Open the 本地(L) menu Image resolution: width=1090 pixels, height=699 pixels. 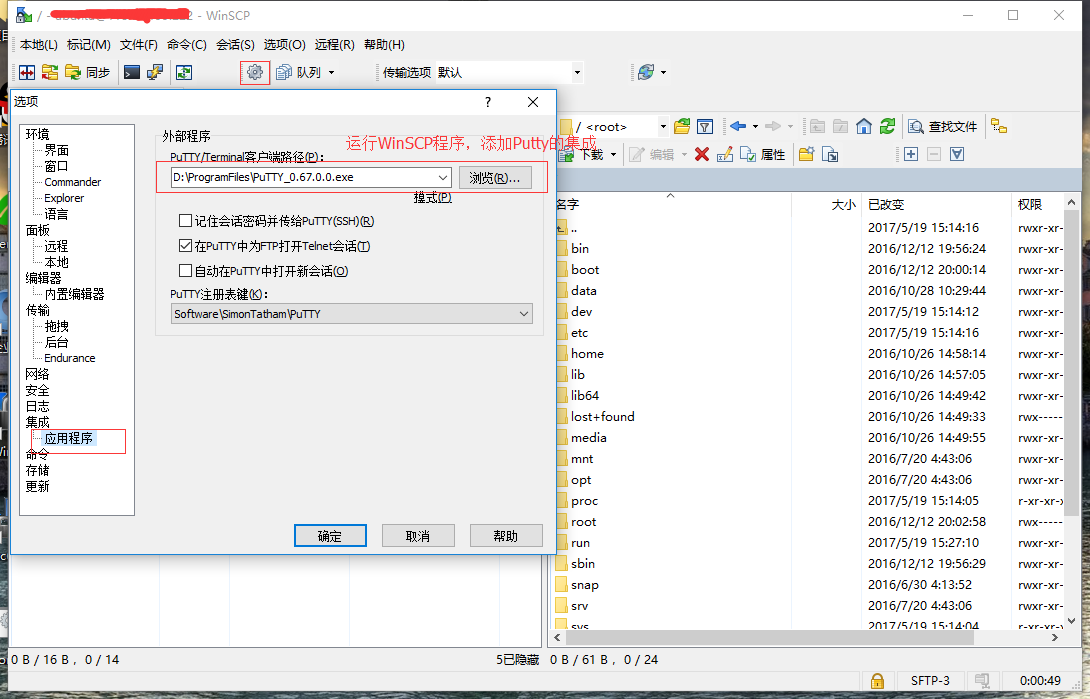coord(39,44)
